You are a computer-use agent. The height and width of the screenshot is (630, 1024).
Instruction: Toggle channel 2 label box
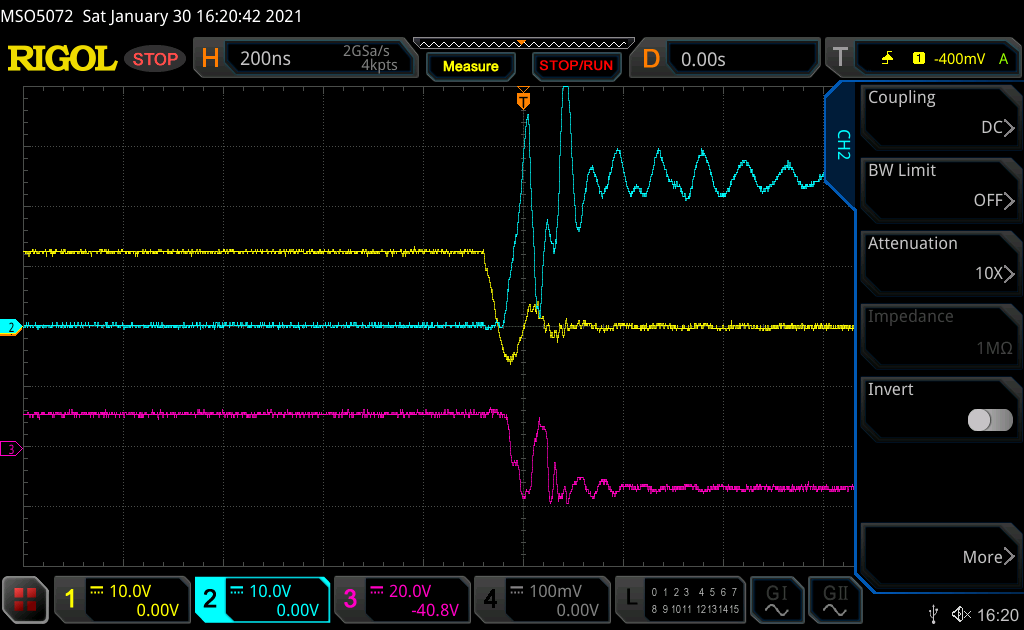pos(210,599)
